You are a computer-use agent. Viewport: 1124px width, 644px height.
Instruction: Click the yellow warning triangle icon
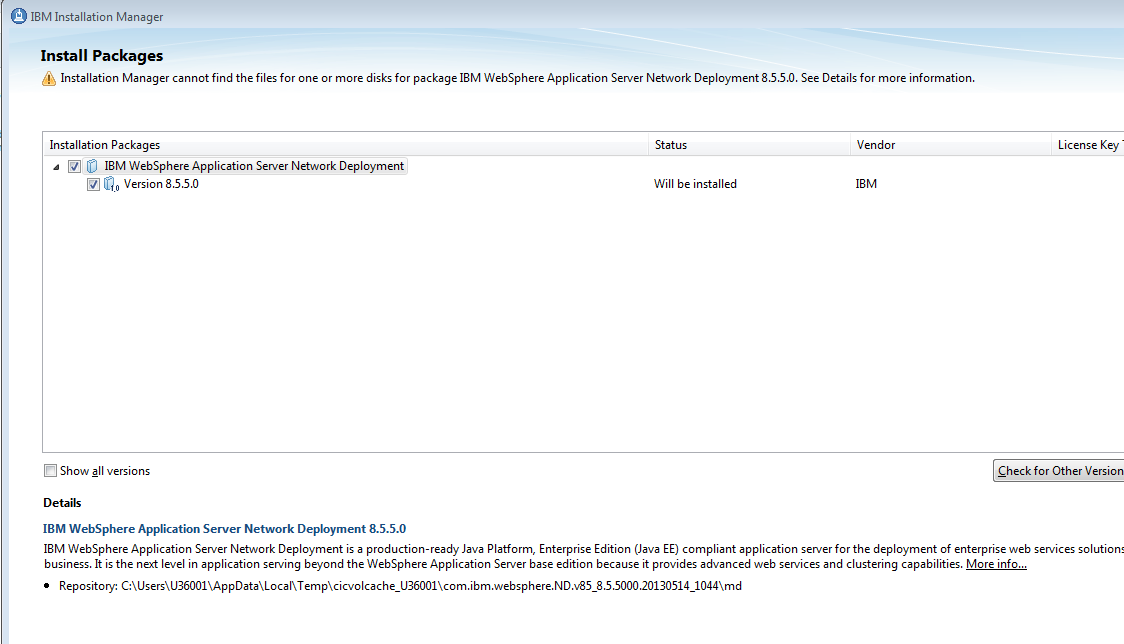click(x=49, y=78)
